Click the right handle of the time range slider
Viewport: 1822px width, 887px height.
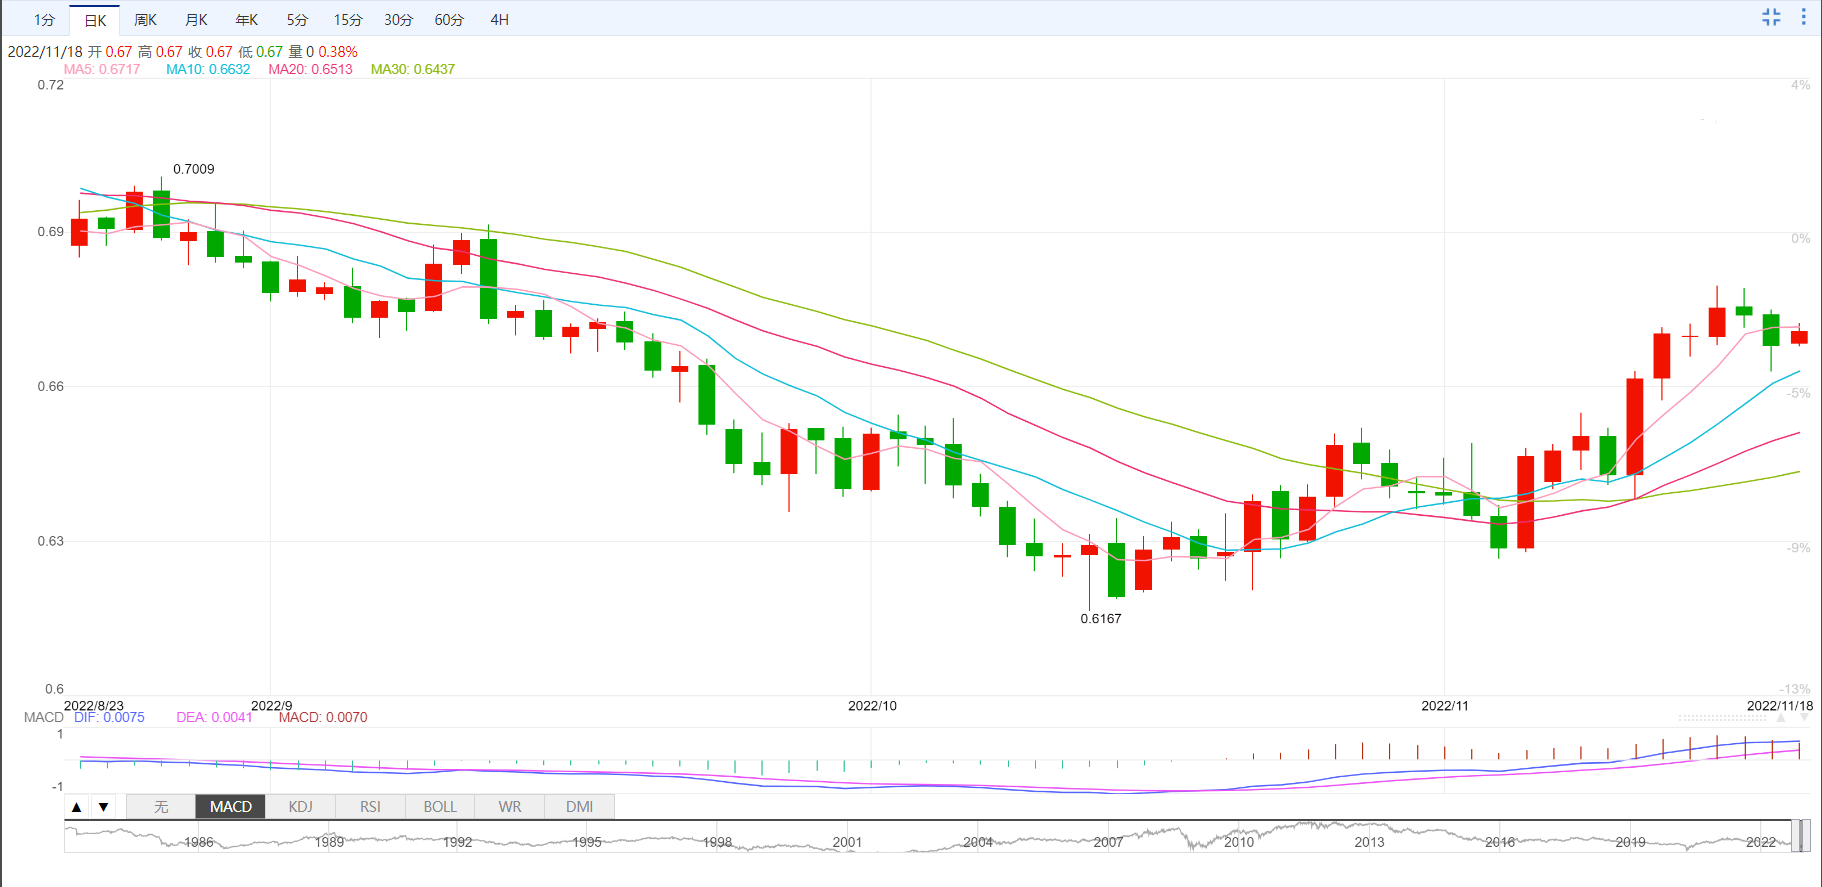tap(1806, 836)
